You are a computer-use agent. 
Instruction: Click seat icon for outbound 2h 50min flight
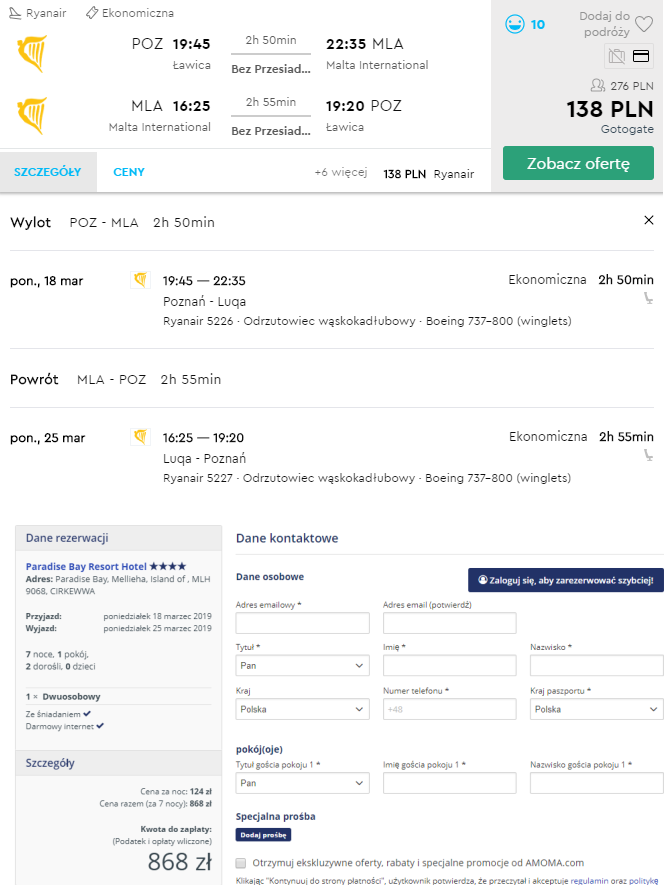click(x=648, y=298)
